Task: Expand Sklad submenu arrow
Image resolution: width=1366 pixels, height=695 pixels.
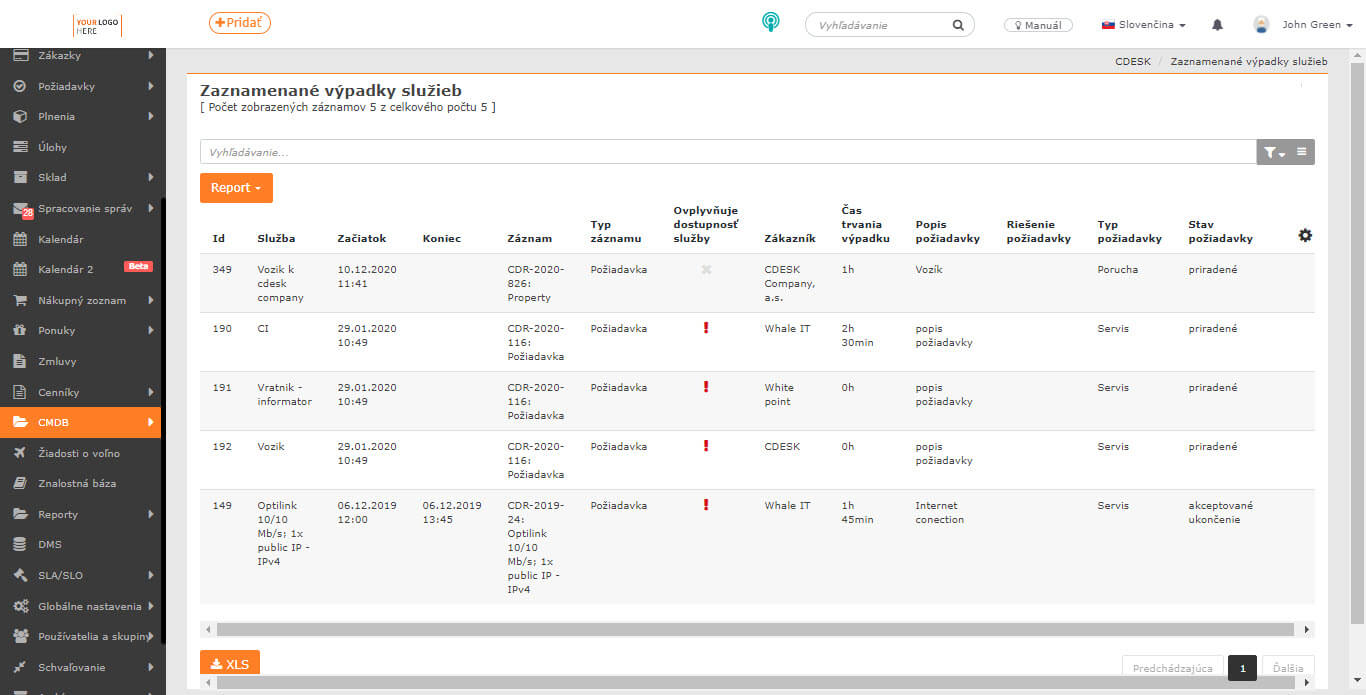Action: click(151, 177)
